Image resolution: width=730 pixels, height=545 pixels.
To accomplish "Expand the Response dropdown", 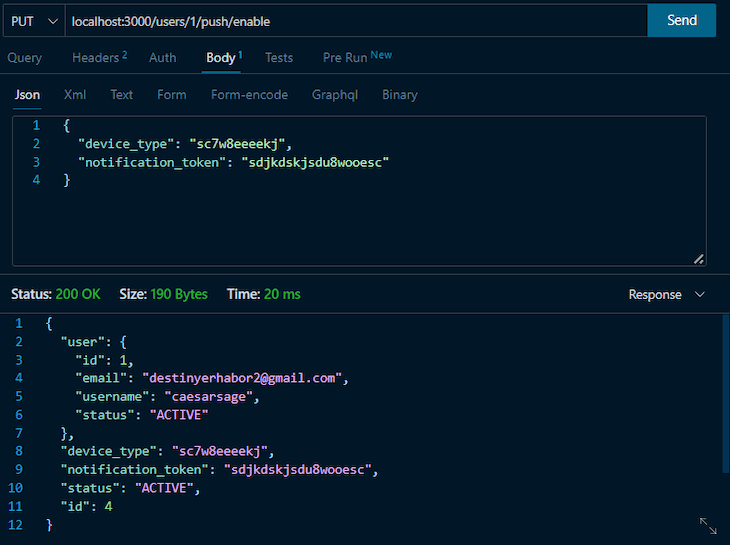I will pyautogui.click(x=666, y=295).
